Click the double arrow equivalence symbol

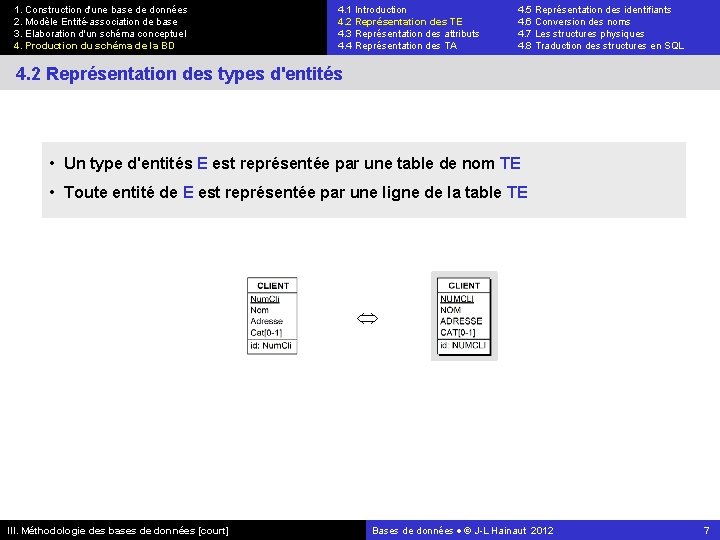[367, 318]
